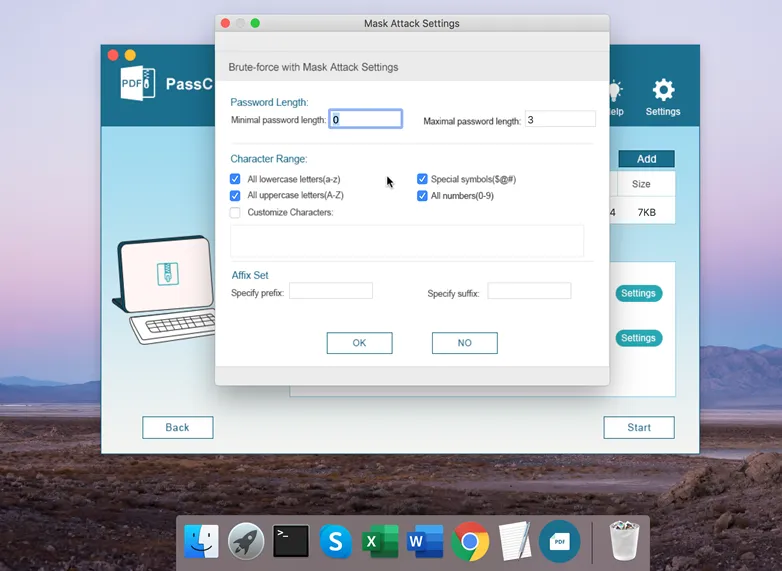Cancel the dialog with NO button
Viewport: 782px width, 571px height.
465,343
